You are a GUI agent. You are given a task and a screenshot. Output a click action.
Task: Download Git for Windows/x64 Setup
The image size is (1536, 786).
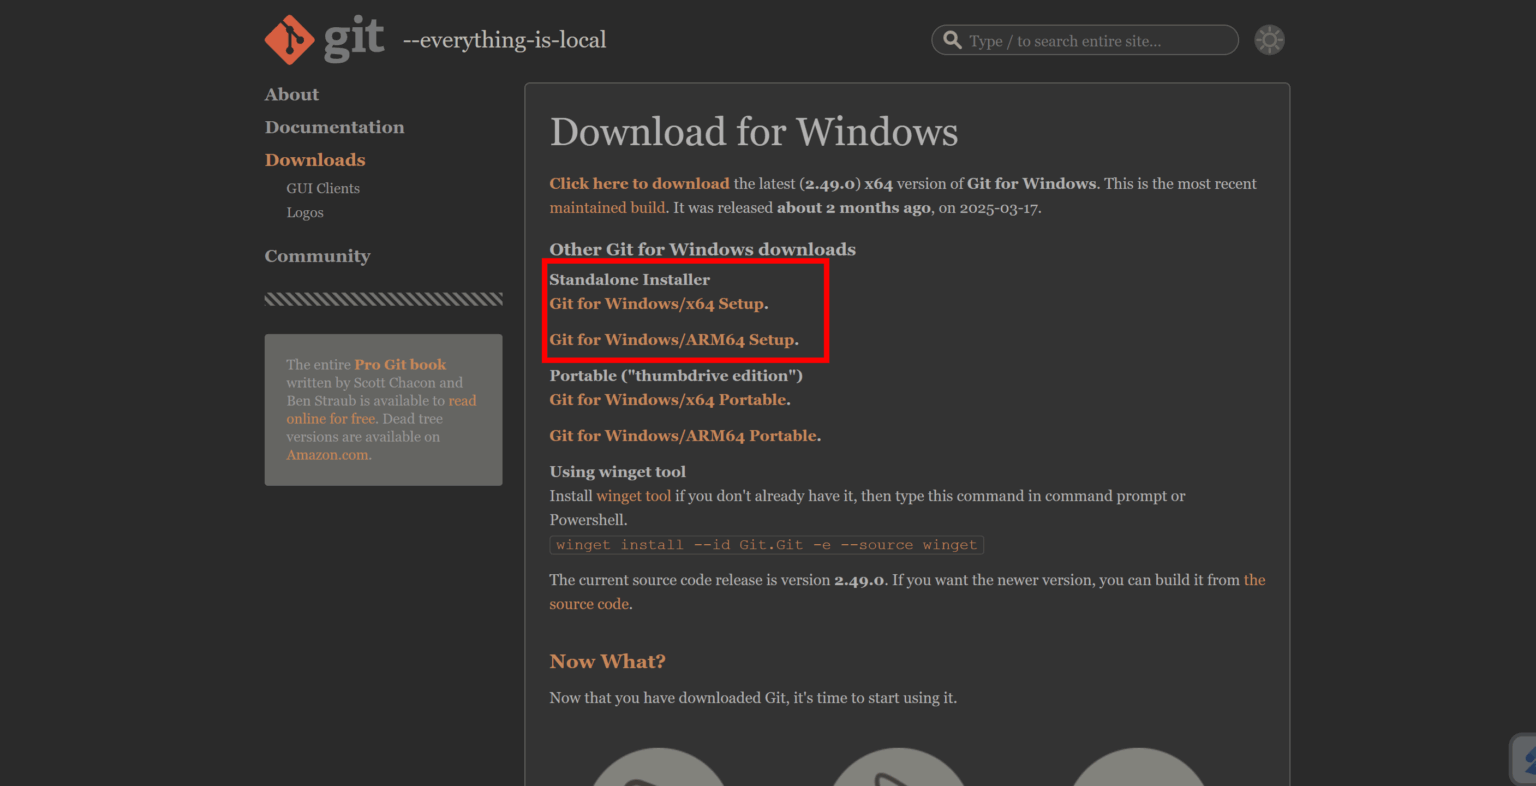point(657,304)
